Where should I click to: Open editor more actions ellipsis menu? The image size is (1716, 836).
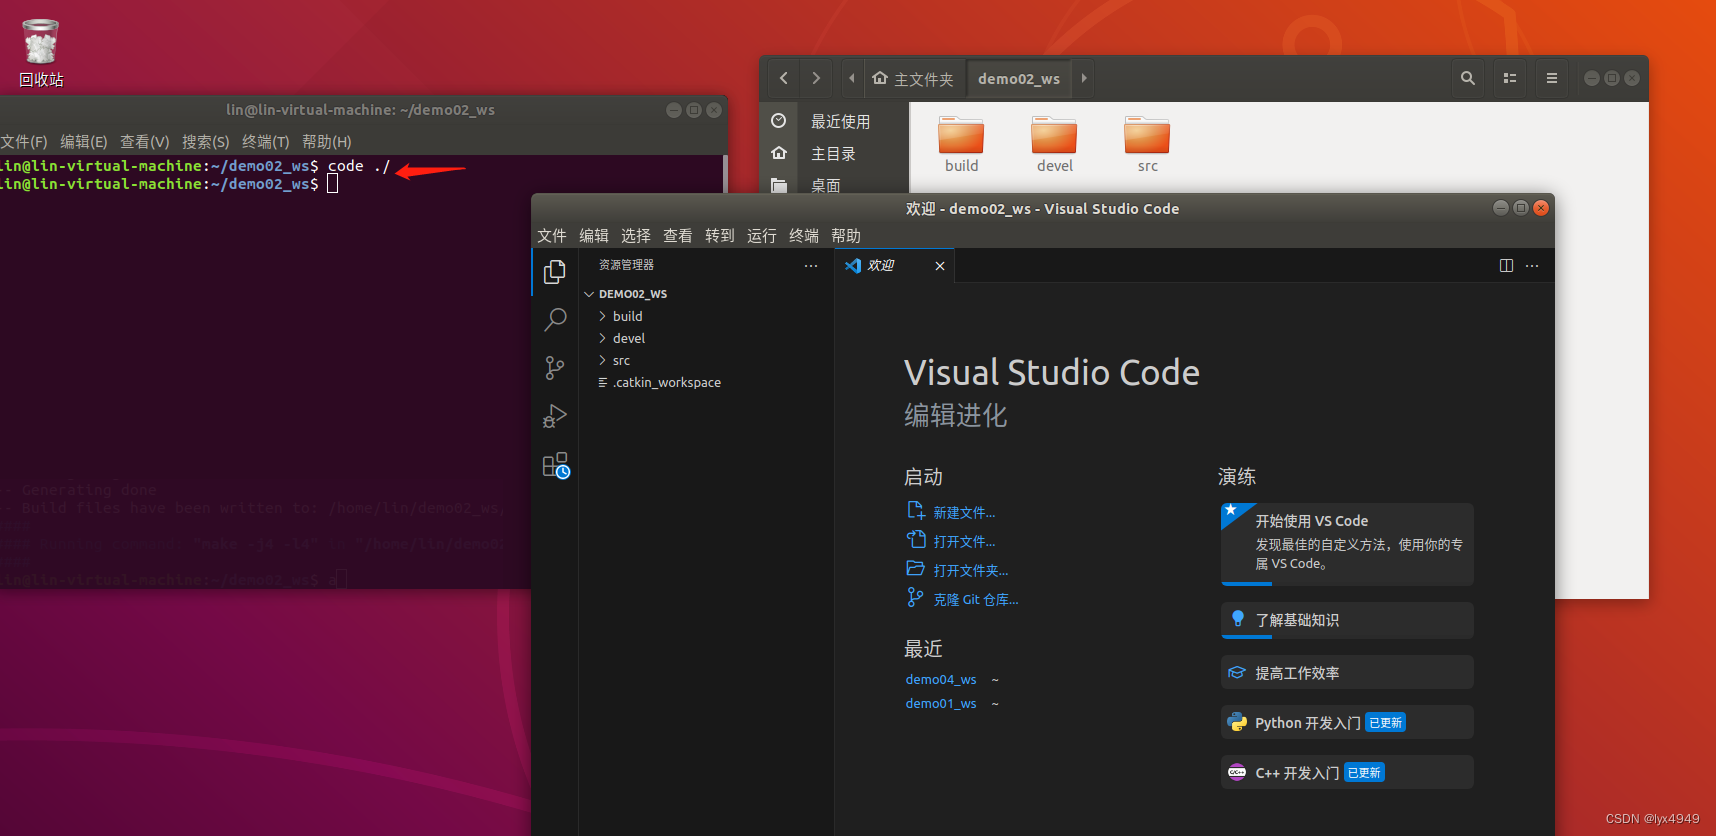coord(1532,265)
